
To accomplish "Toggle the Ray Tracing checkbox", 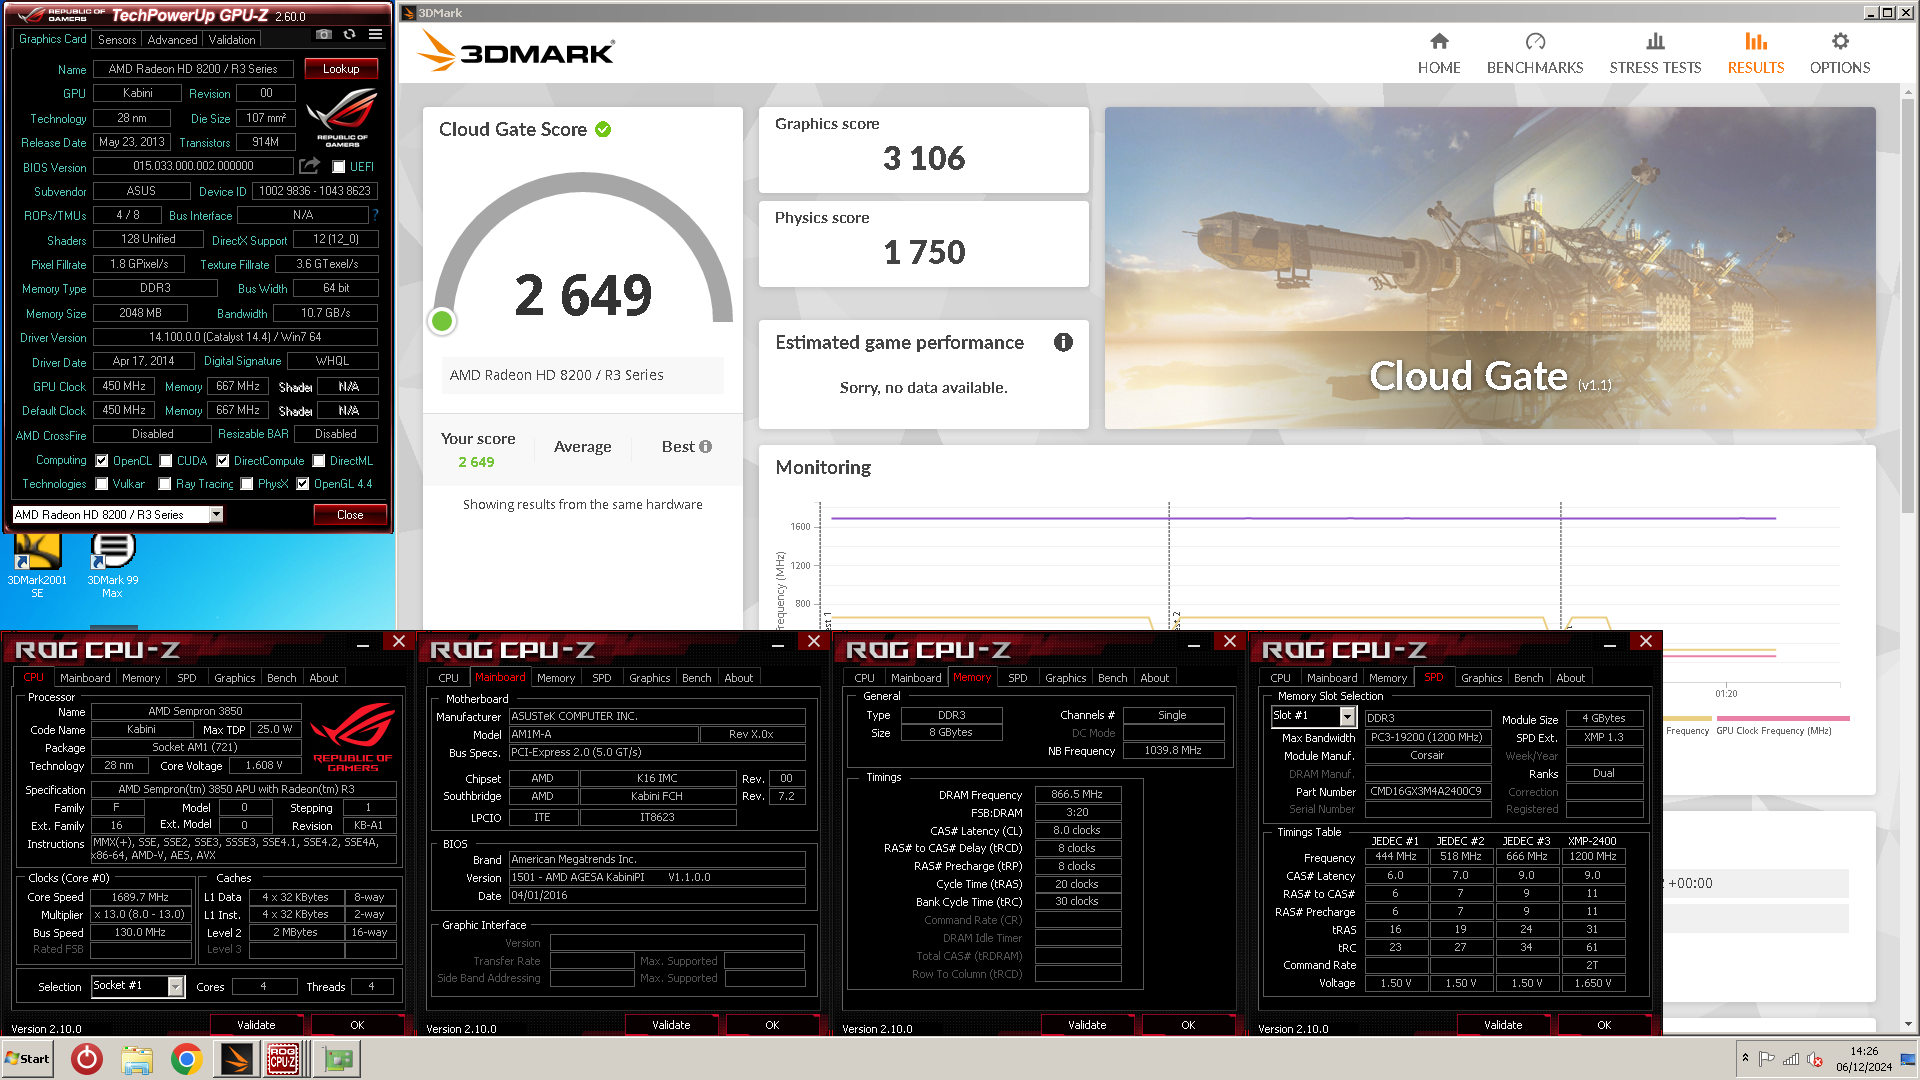I will tap(165, 484).
